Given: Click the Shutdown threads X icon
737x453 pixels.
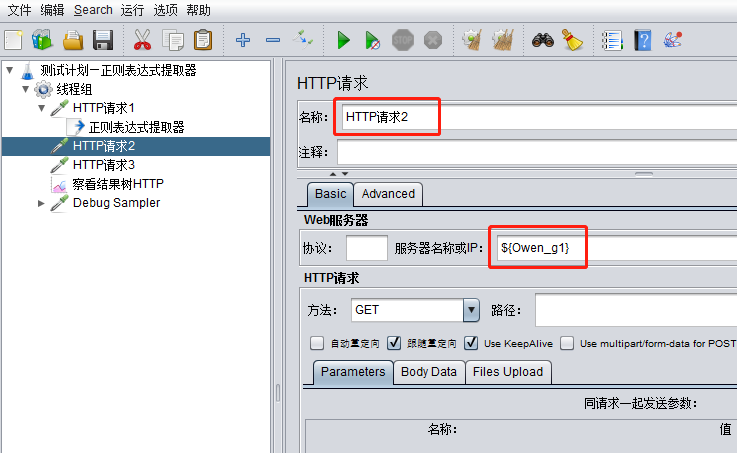Looking at the screenshot, I should pos(433,40).
